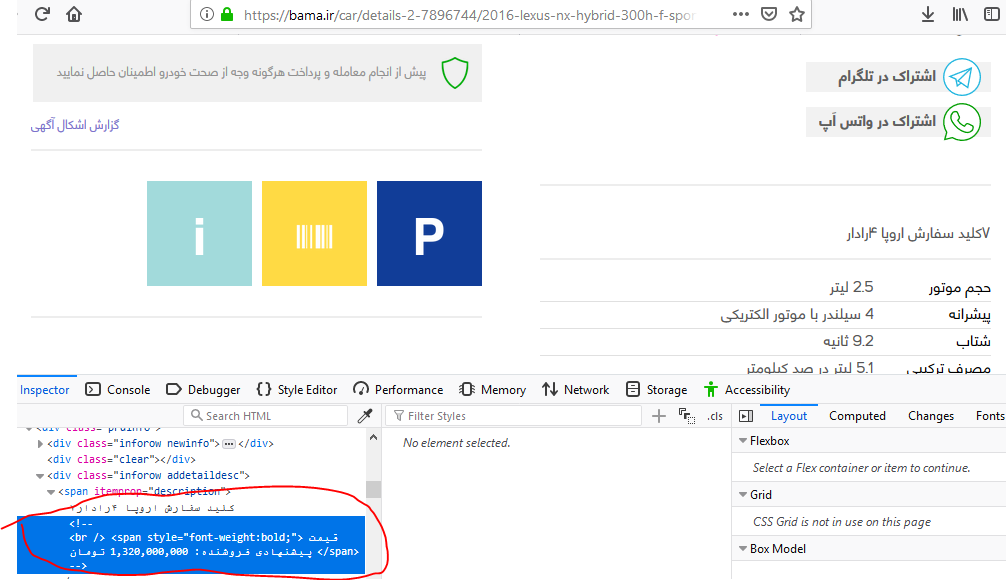Open the dark blue P tile

[x=429, y=234]
